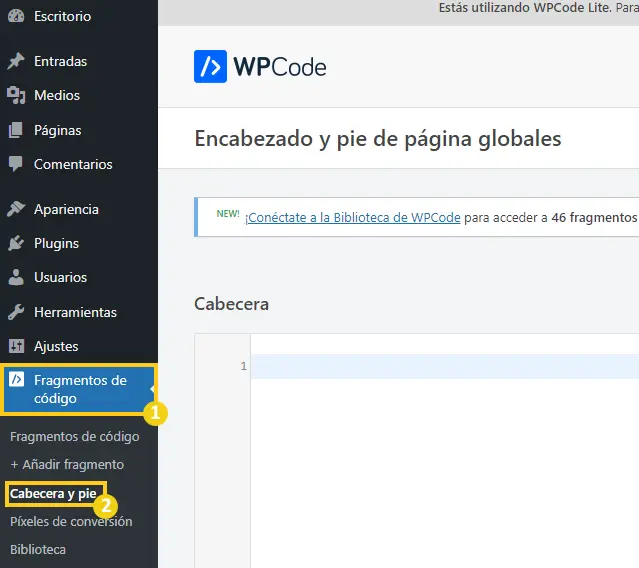Viewport: 639px width, 568px height.
Task: Click the Plugins plug icon
Action: 16,243
